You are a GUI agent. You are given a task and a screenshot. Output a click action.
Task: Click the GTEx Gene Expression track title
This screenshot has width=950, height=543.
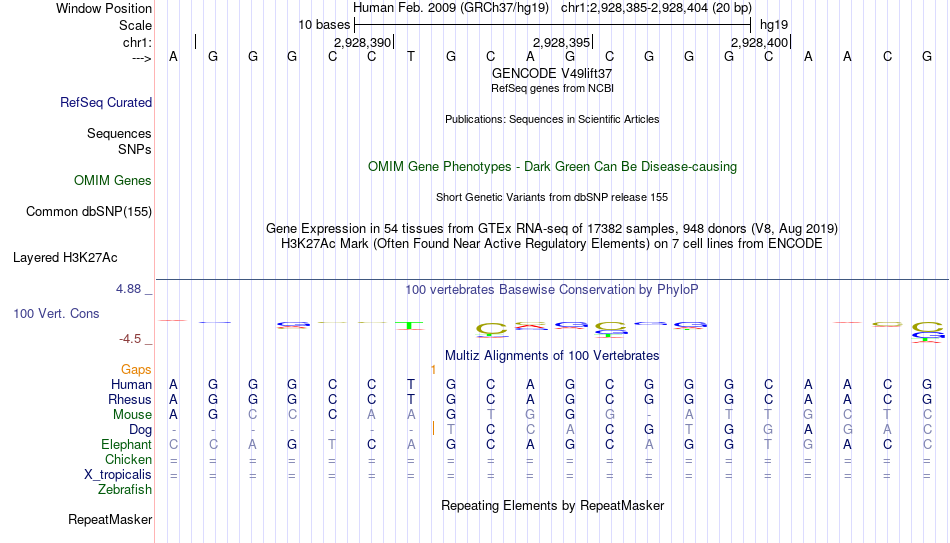click(552, 228)
